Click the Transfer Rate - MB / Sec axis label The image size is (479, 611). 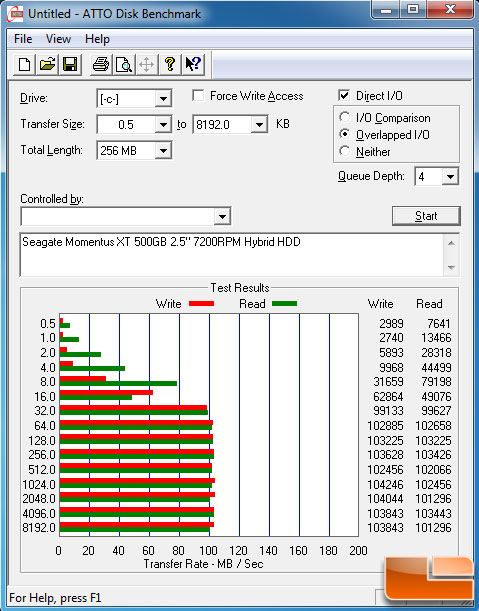coord(203,564)
